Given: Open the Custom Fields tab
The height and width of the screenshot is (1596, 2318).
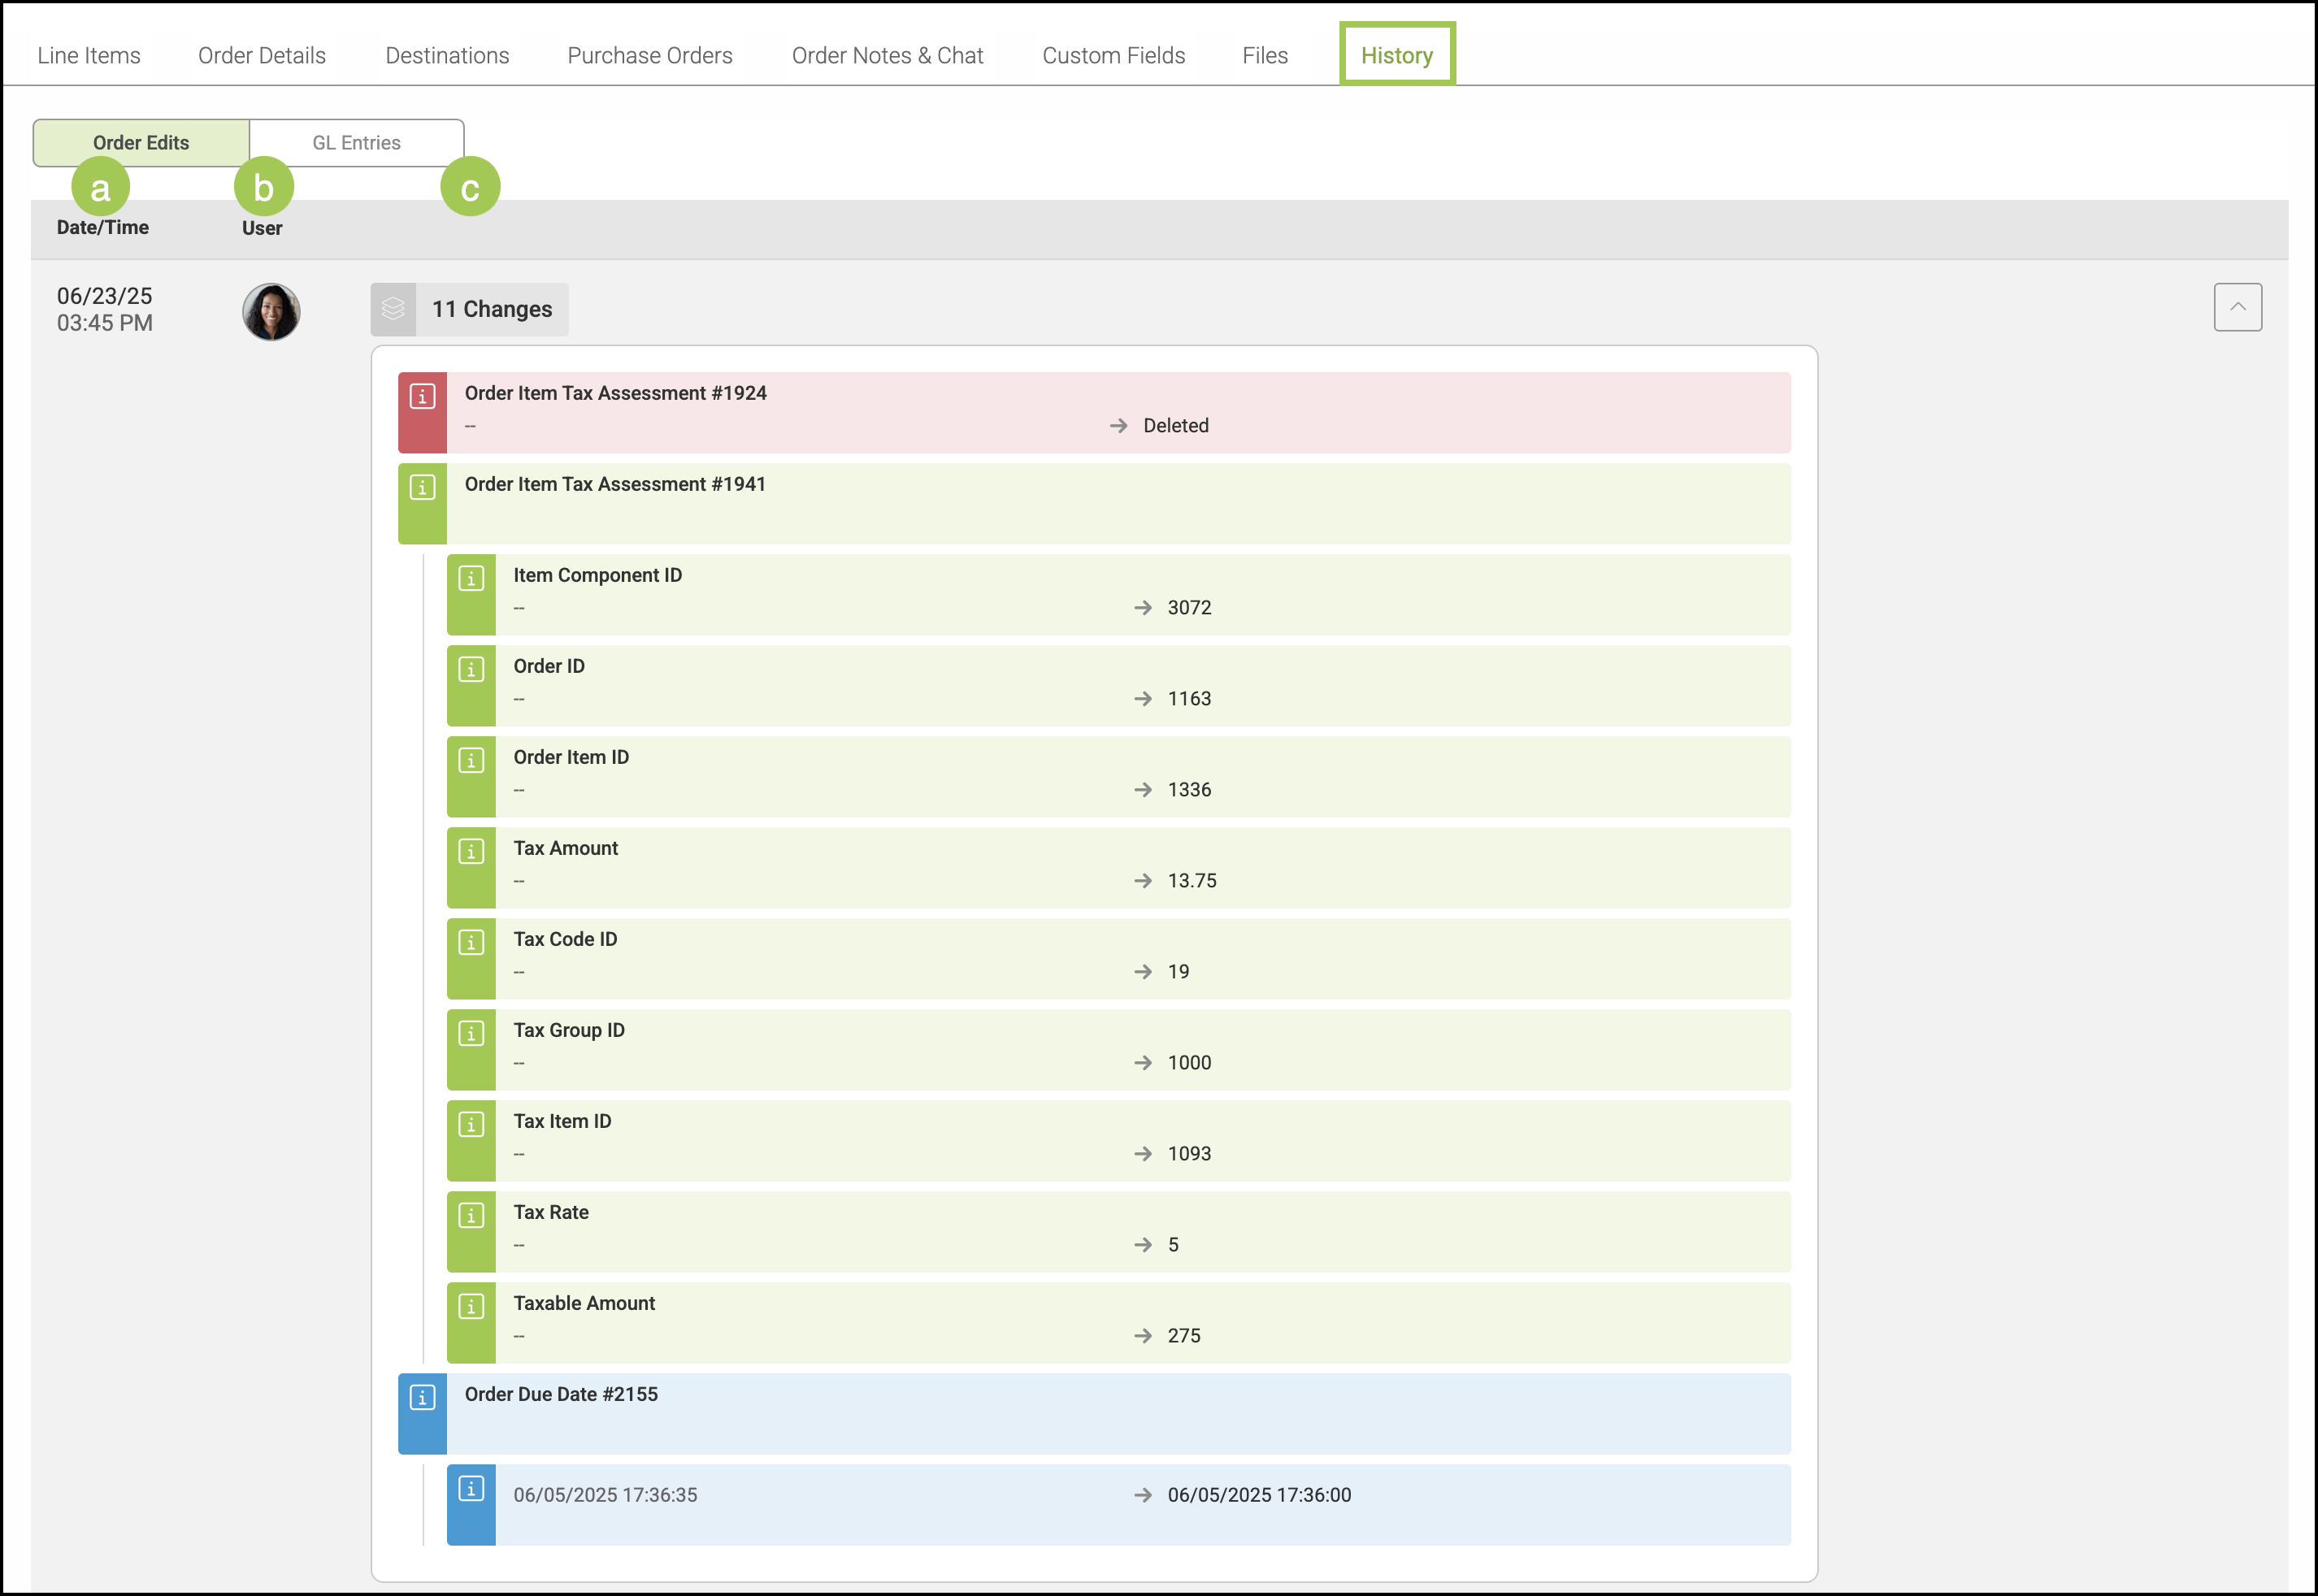Looking at the screenshot, I should (1113, 56).
